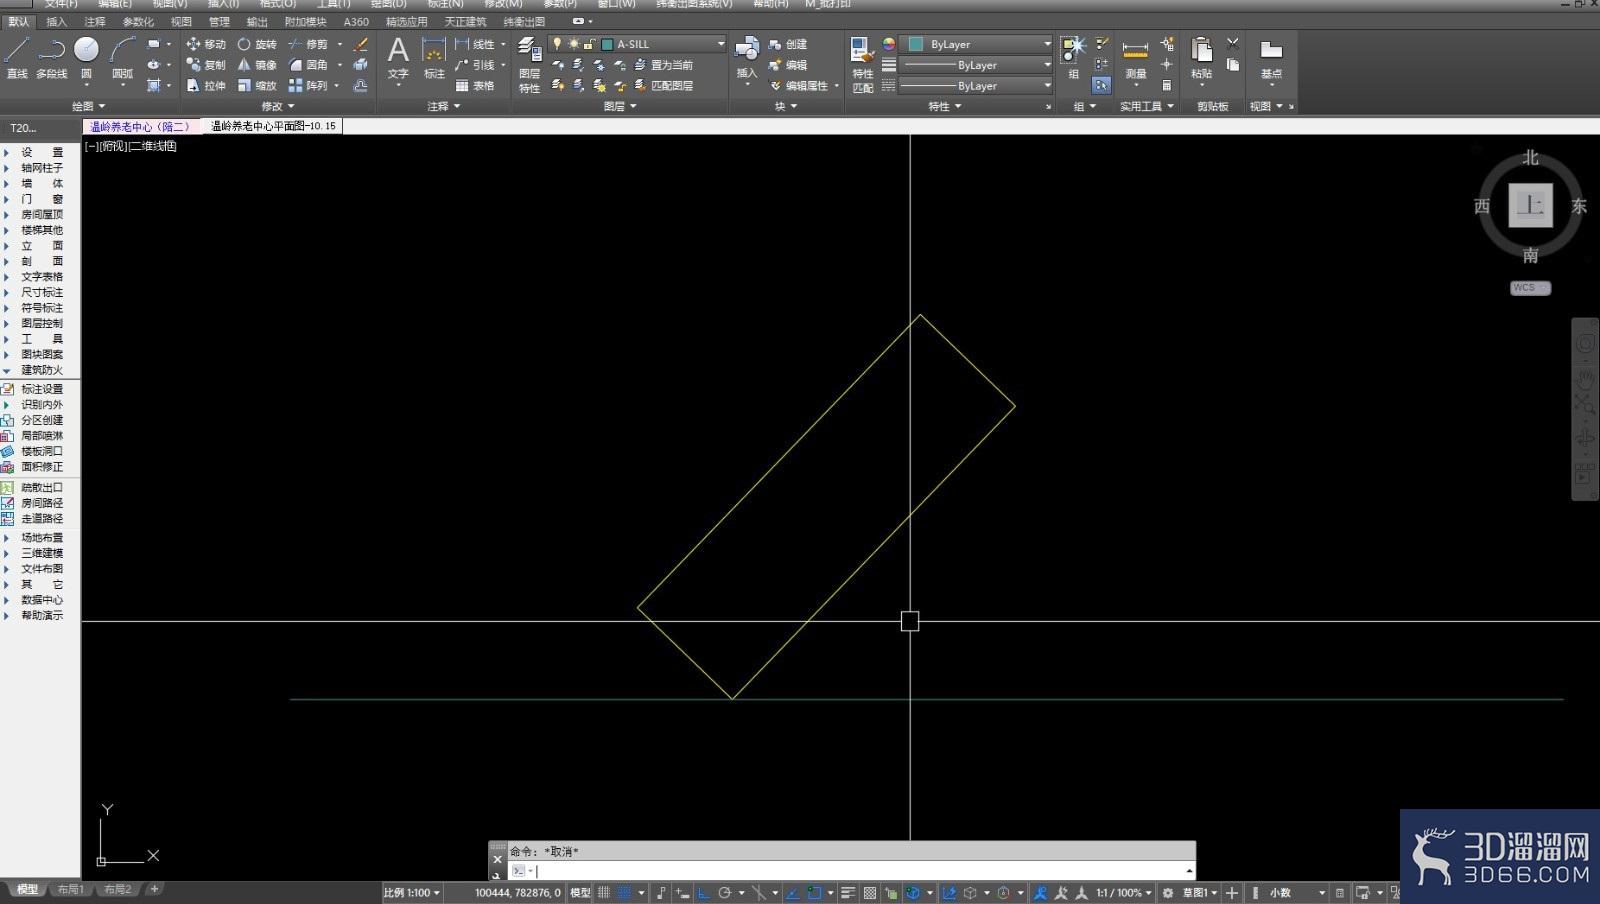This screenshot has width=1600, height=904.
Task: Select the Arc (圆弧) tool
Action: coord(122,56)
